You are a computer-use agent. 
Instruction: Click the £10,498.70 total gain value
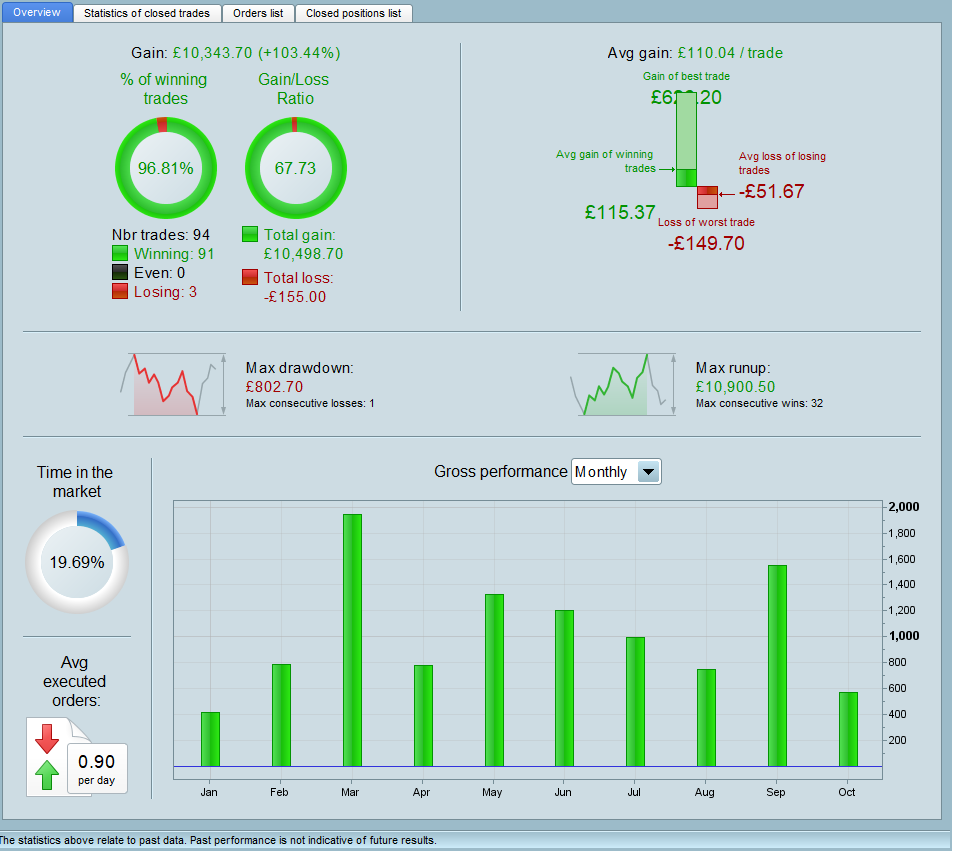[x=304, y=254]
